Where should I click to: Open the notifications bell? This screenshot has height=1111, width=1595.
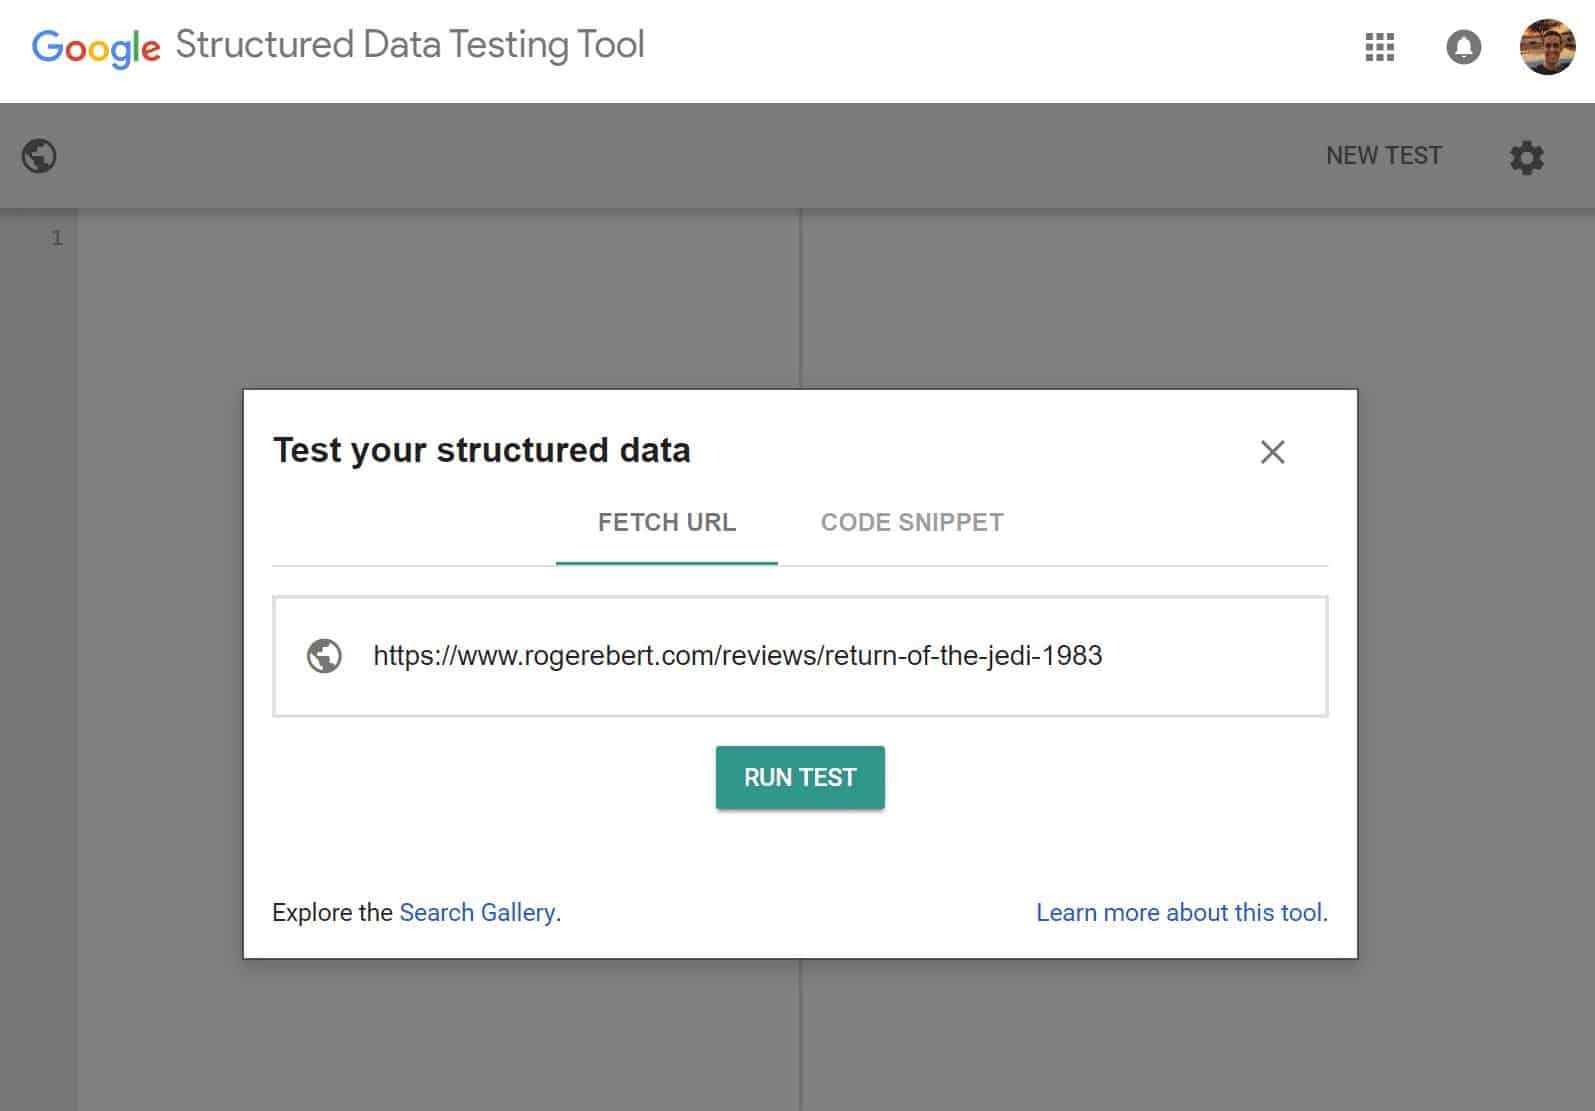tap(1463, 47)
